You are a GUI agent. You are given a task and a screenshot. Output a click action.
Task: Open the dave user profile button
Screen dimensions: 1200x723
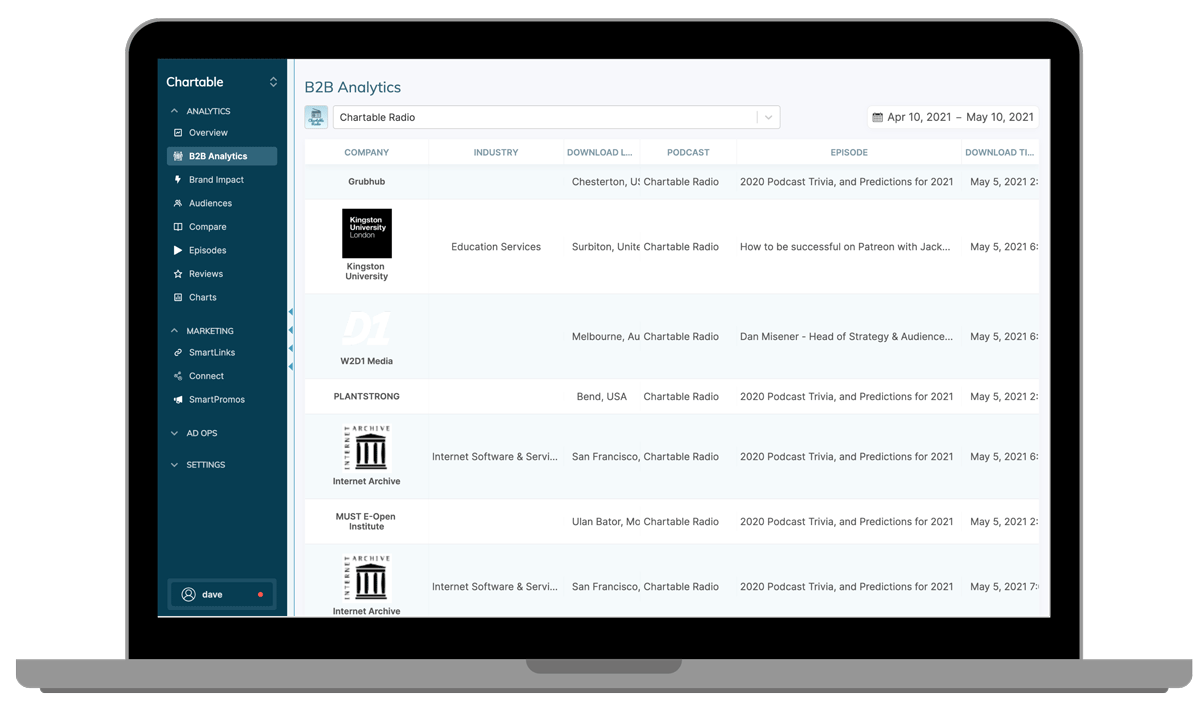(x=222, y=594)
